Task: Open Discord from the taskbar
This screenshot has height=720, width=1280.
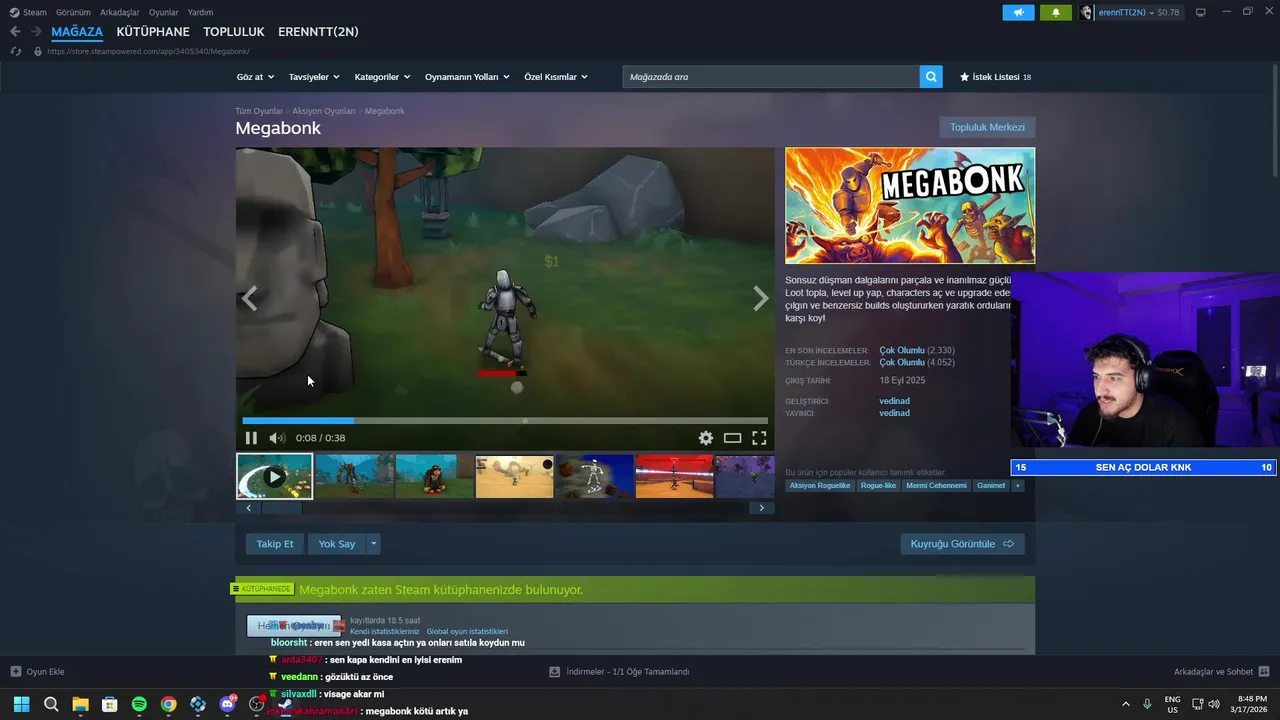Action: (x=227, y=704)
